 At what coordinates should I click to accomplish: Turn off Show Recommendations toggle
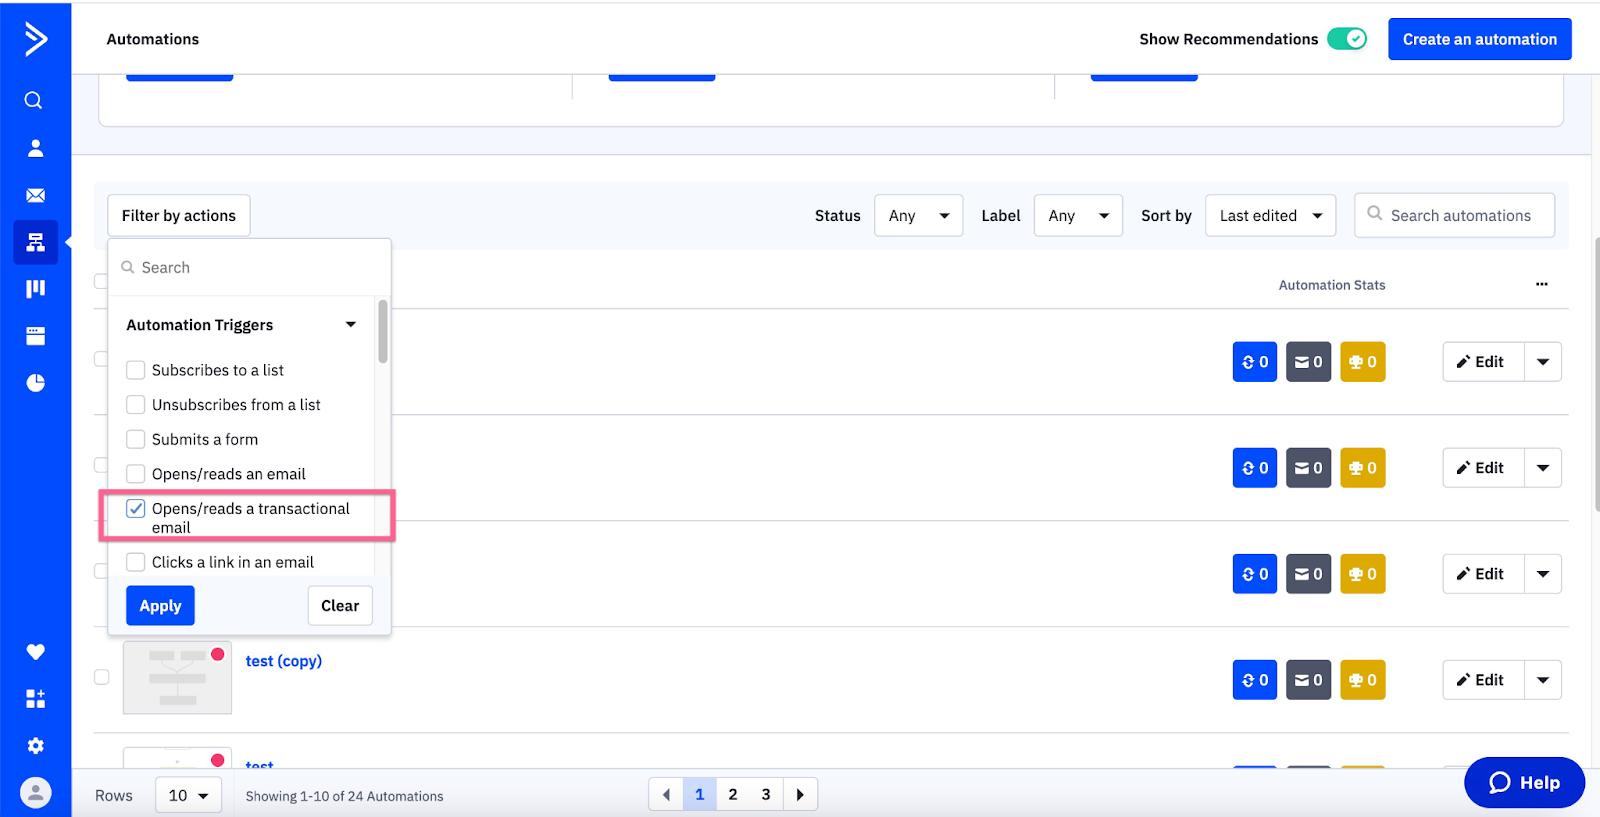point(1346,39)
